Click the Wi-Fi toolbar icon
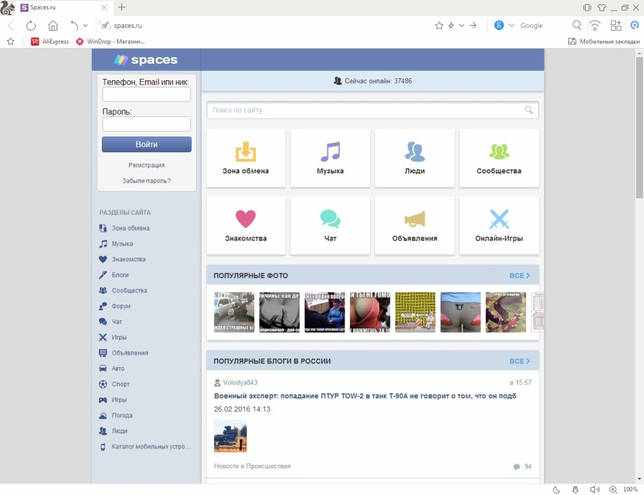 595,25
